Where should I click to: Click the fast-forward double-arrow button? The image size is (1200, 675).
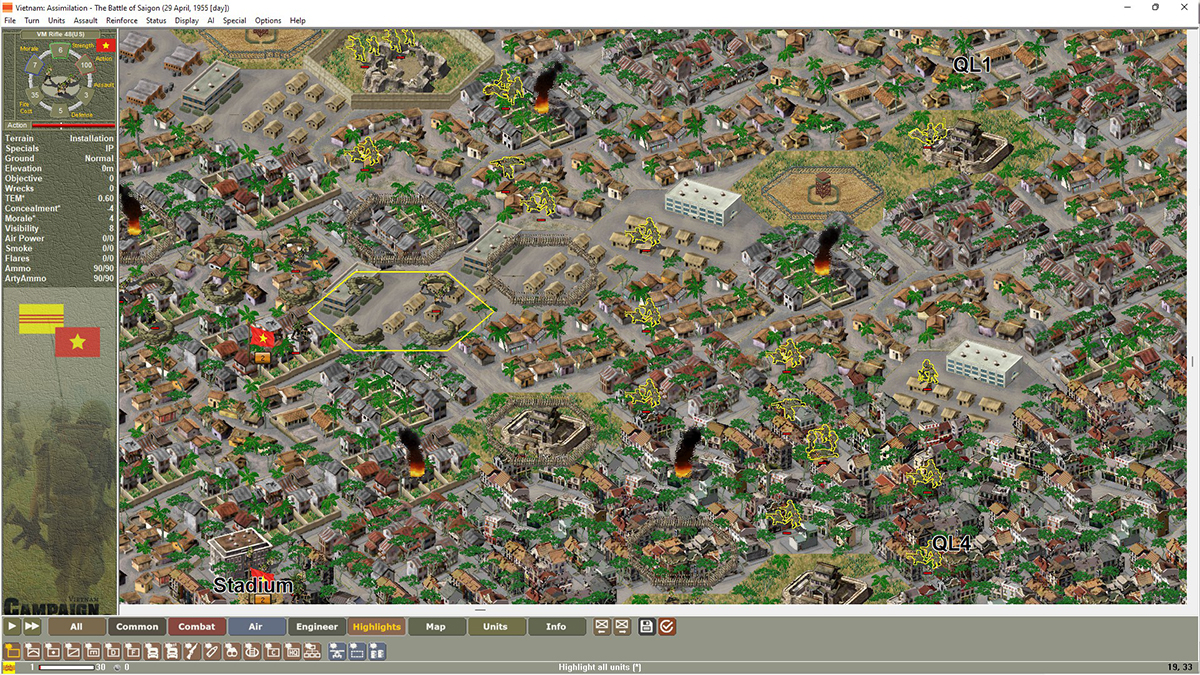tap(32, 626)
